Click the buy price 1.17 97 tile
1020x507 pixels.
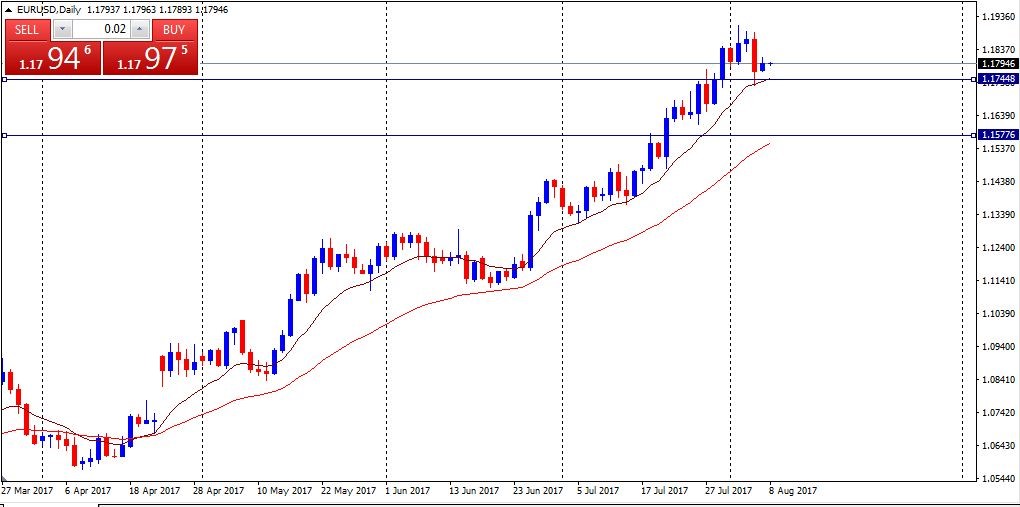[150, 58]
